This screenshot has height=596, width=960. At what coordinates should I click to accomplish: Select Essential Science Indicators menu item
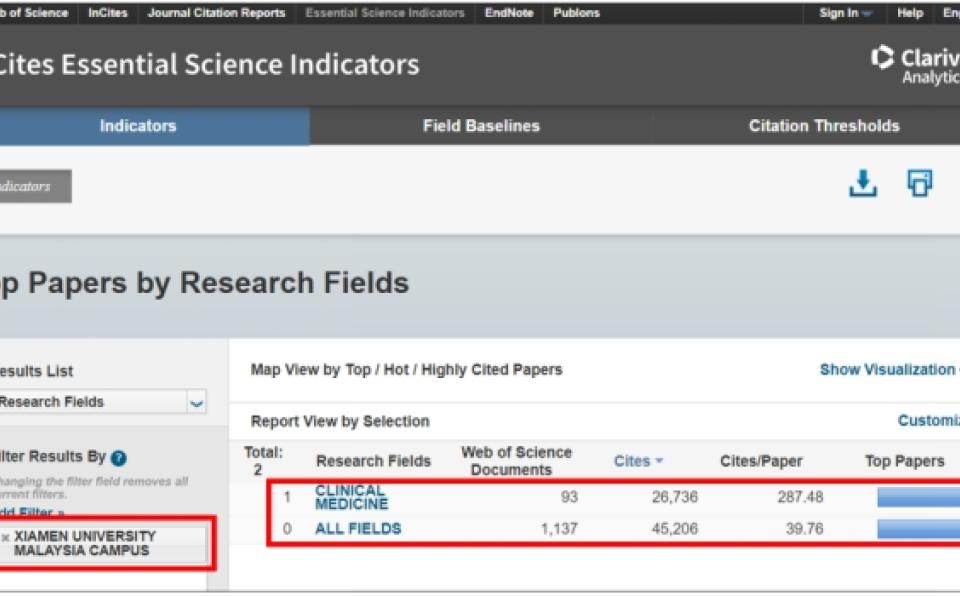pyautogui.click(x=385, y=13)
